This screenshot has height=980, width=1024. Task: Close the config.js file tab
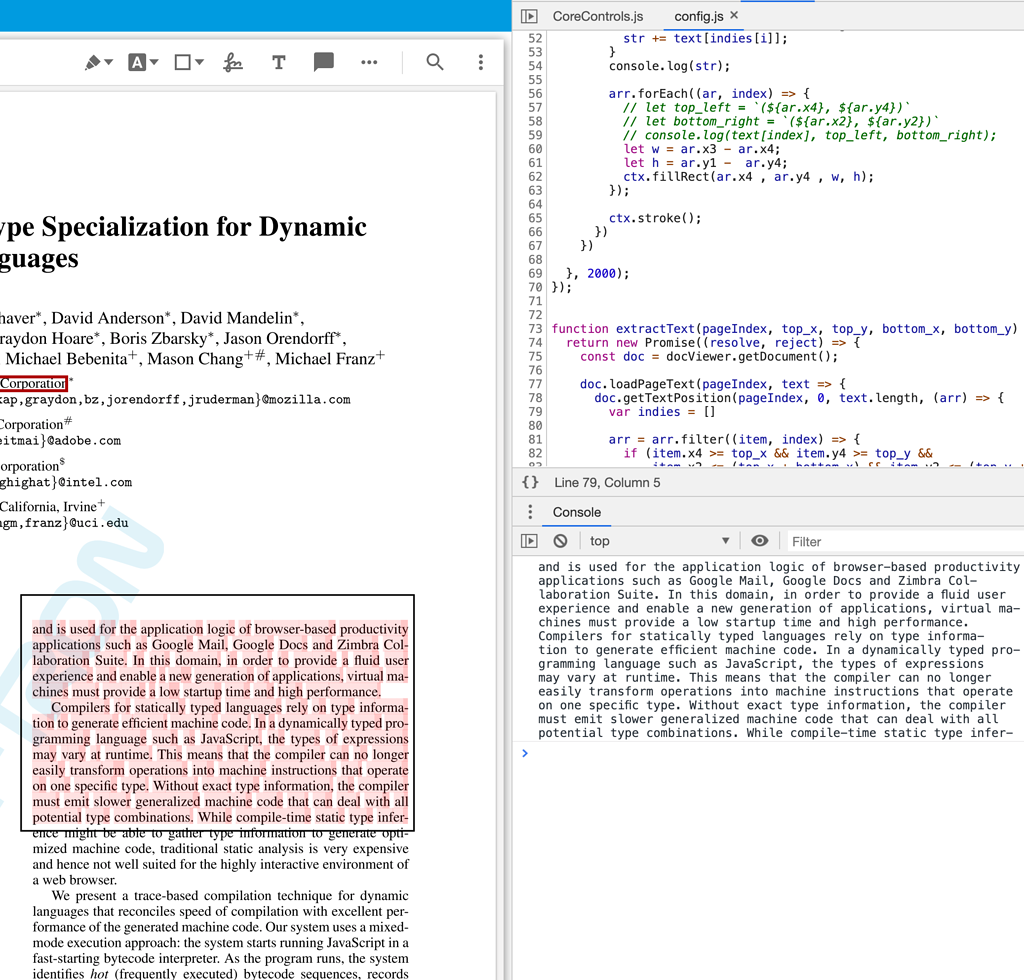pos(735,16)
